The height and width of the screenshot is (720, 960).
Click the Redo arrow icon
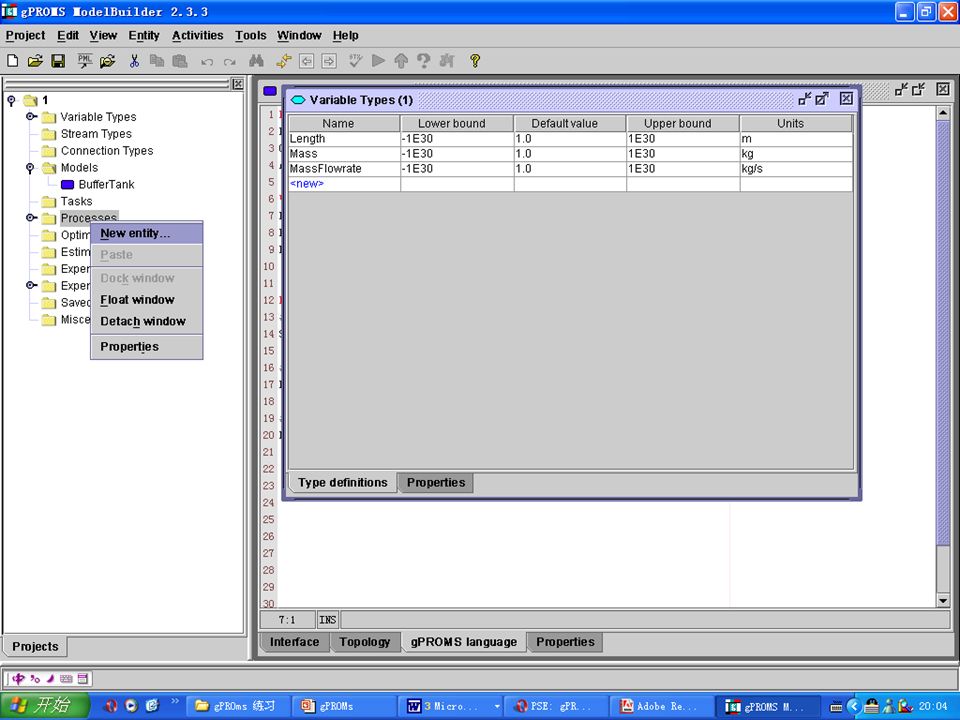click(230, 61)
